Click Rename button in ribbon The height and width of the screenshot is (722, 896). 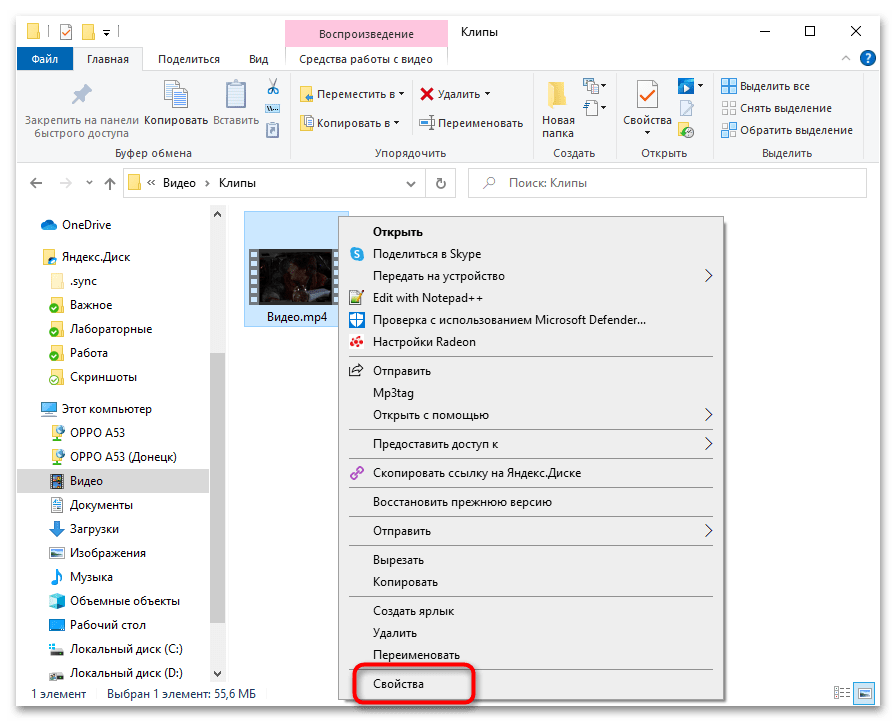tap(471, 123)
